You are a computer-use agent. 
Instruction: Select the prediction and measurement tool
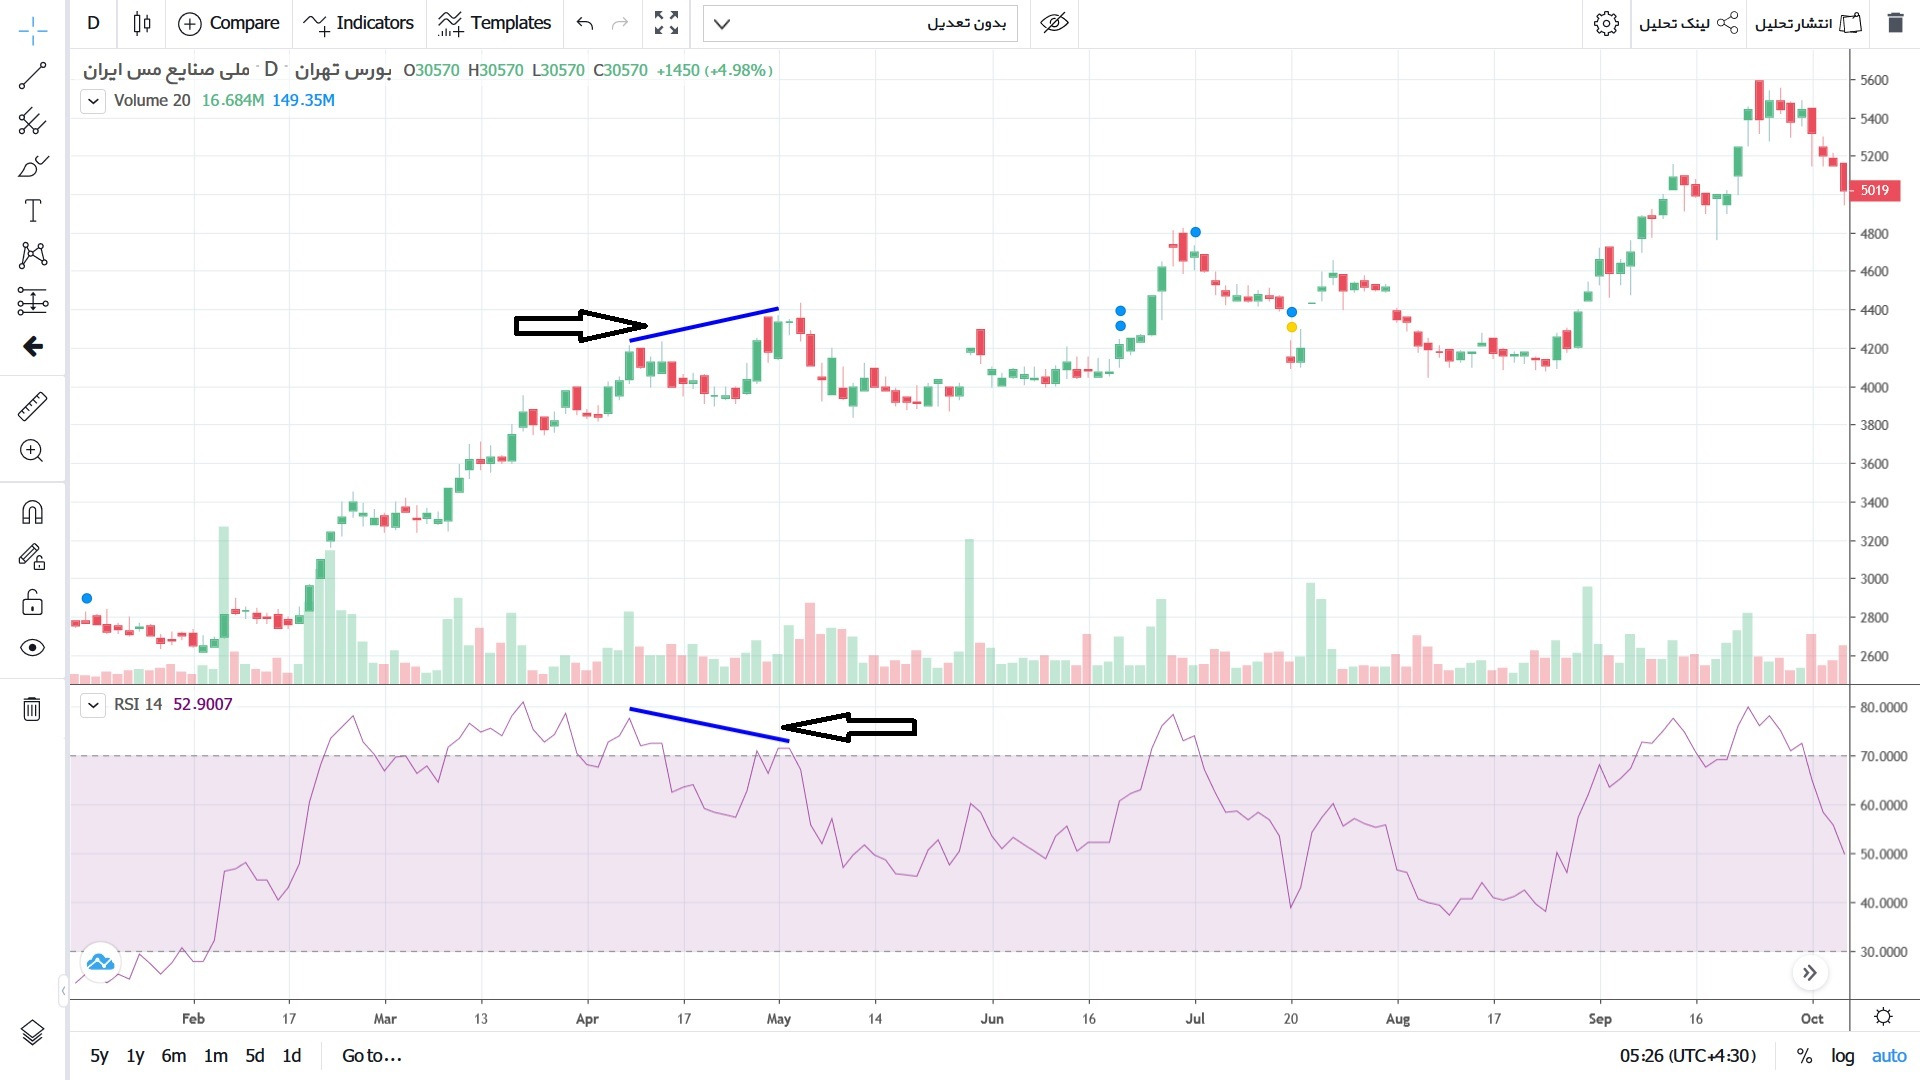click(32, 301)
